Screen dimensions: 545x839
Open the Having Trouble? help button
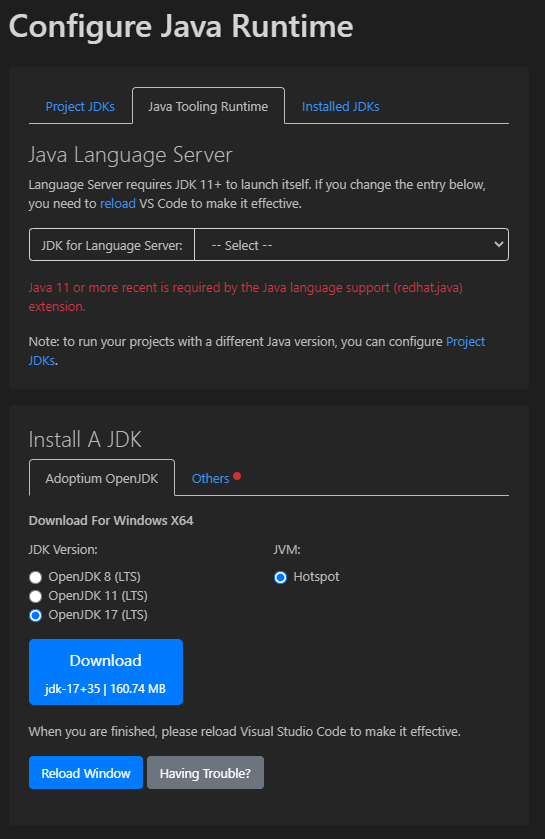tap(205, 773)
